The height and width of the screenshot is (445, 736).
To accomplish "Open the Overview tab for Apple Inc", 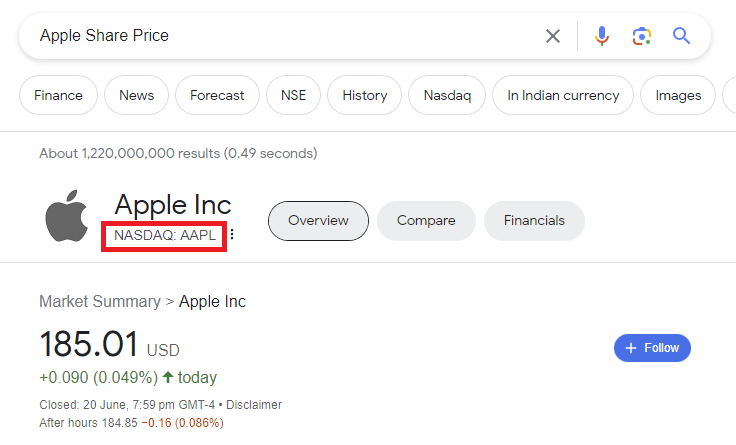I will pyautogui.click(x=318, y=221).
